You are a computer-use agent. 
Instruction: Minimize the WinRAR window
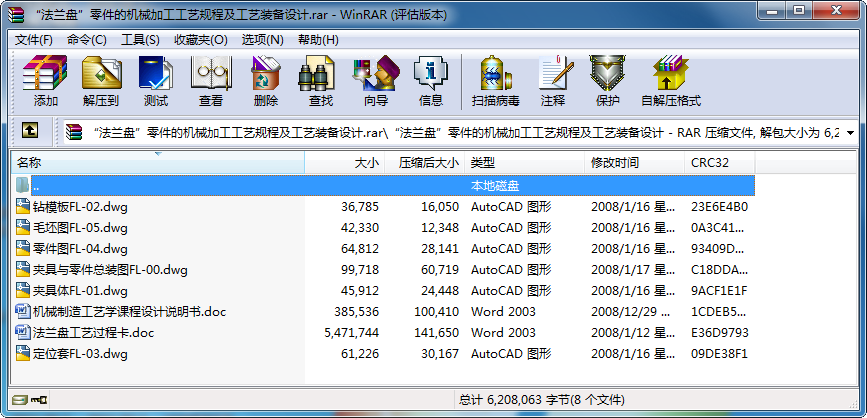(x=771, y=11)
